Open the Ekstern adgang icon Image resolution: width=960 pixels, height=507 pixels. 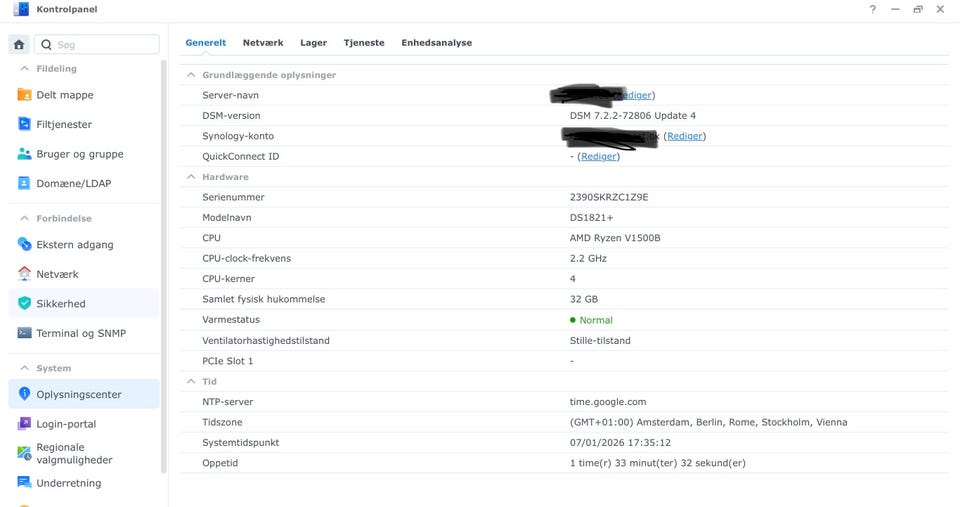click(24, 244)
